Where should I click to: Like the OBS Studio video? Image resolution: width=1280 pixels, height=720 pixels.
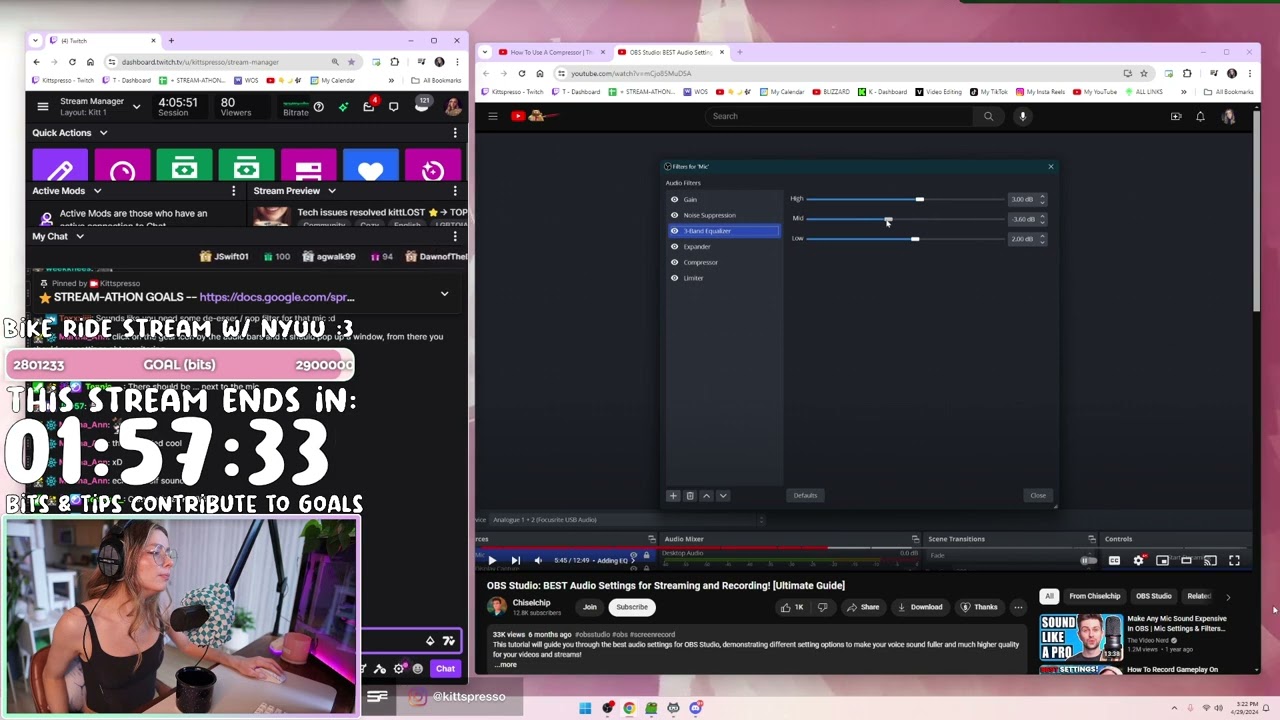point(793,607)
